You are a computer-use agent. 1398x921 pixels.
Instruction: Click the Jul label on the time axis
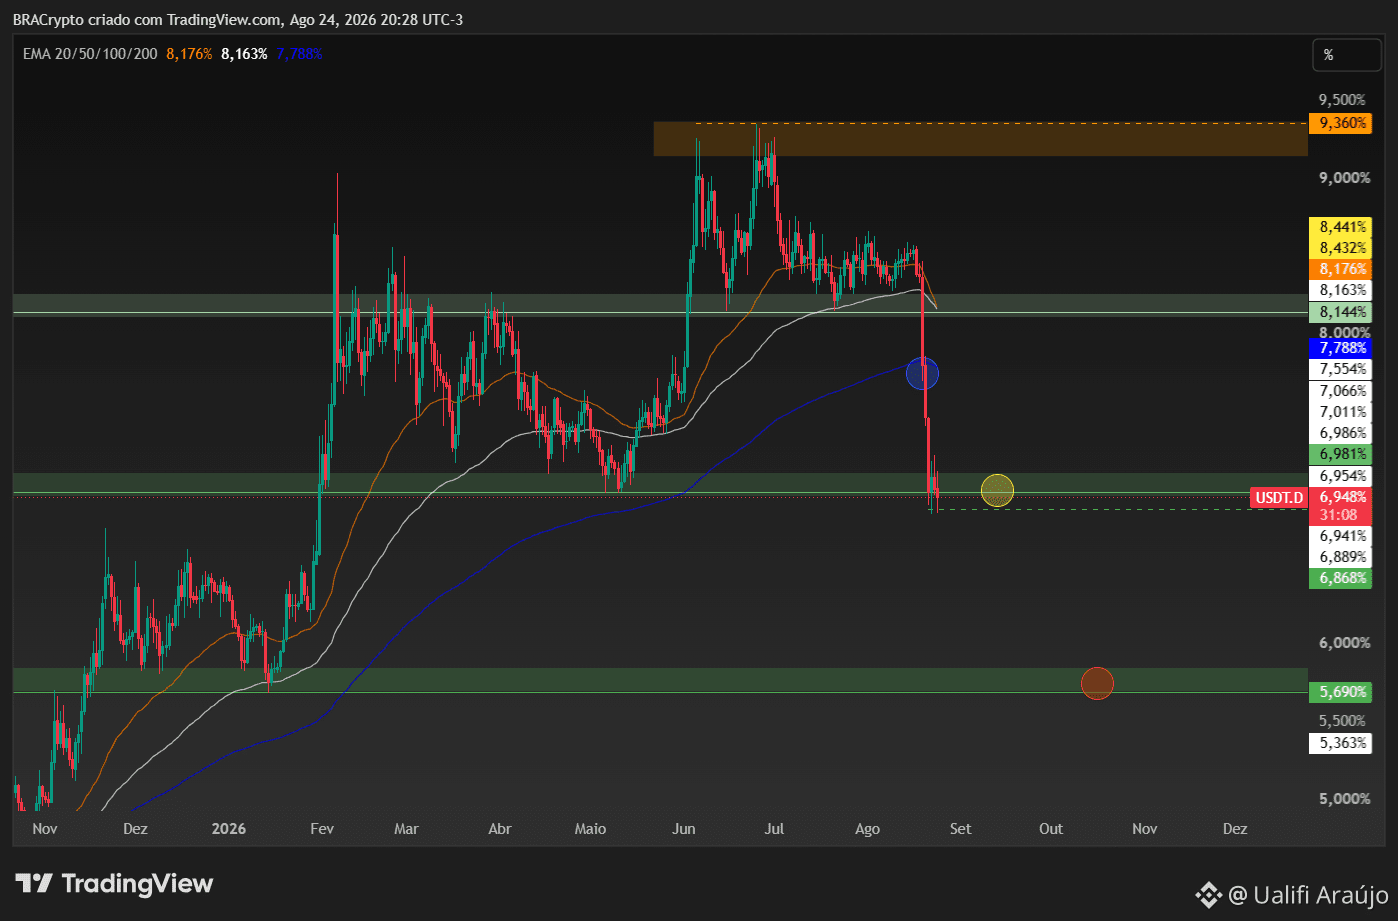tap(774, 829)
